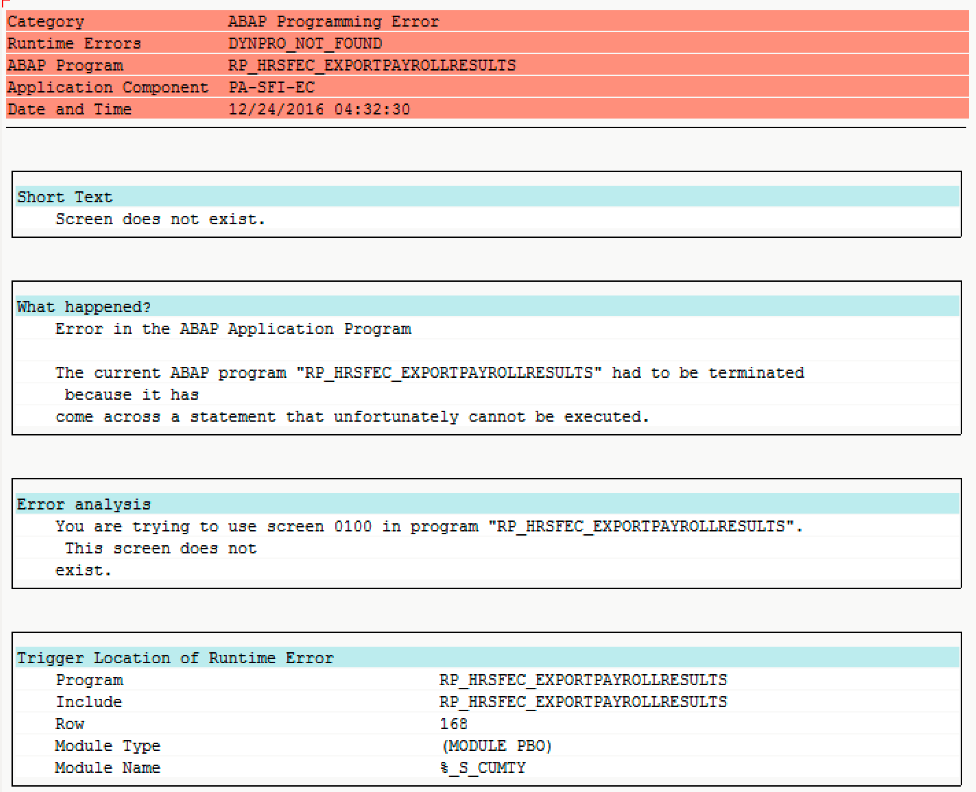Select the PA-SFI-EC application component value
This screenshot has height=792, width=976.
point(271,87)
